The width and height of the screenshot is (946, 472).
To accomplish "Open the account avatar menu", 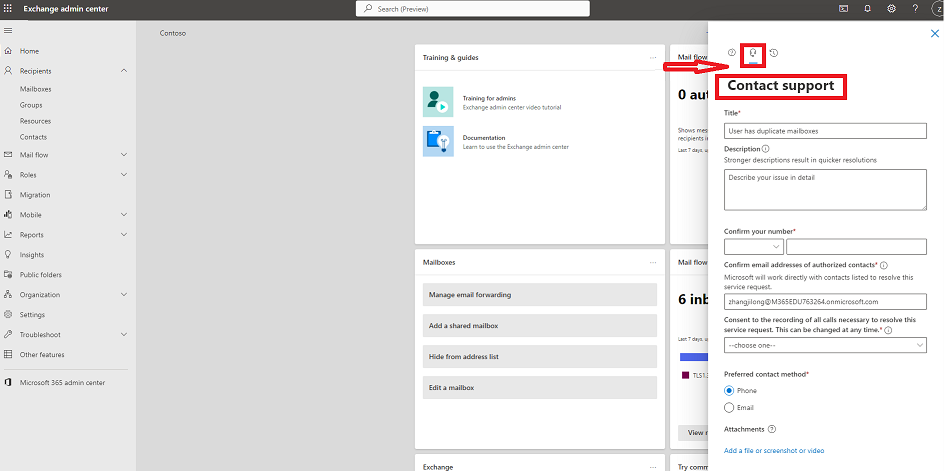I will (938, 8).
